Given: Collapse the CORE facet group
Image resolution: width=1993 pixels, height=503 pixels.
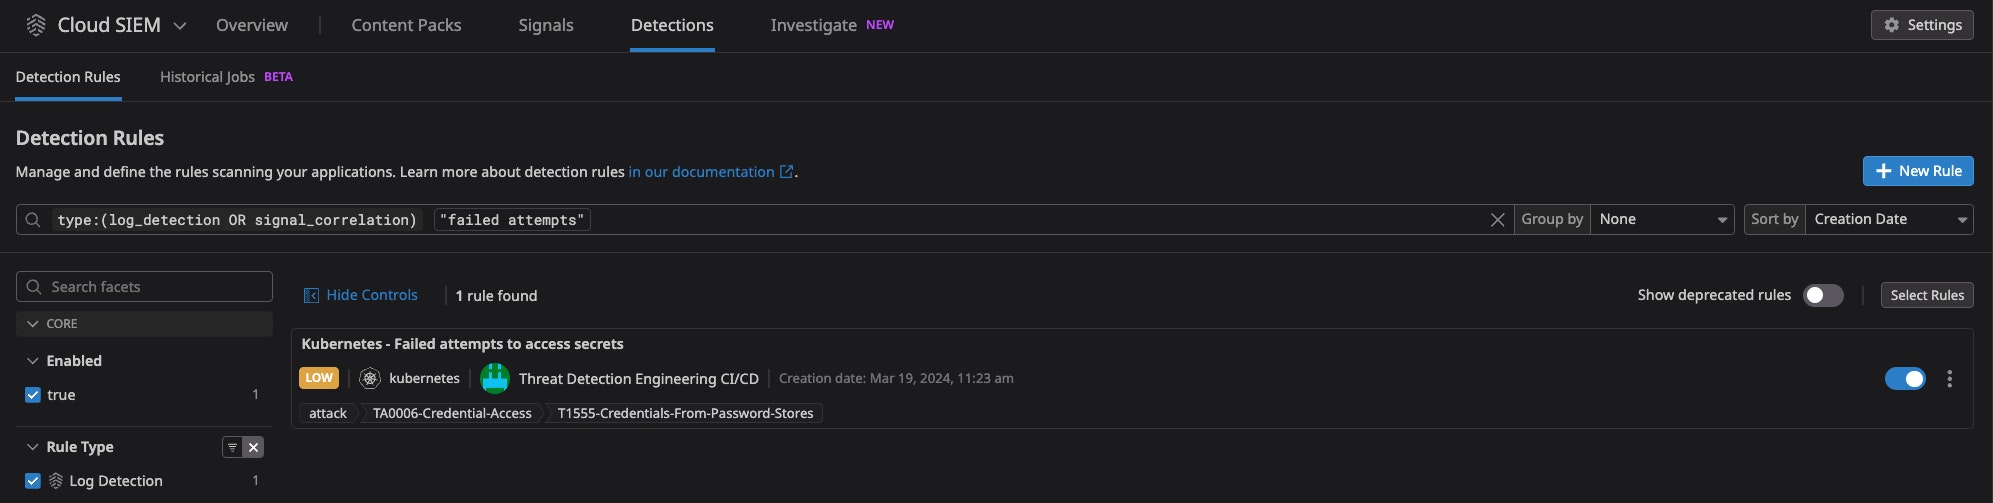Looking at the screenshot, I should 33,324.
